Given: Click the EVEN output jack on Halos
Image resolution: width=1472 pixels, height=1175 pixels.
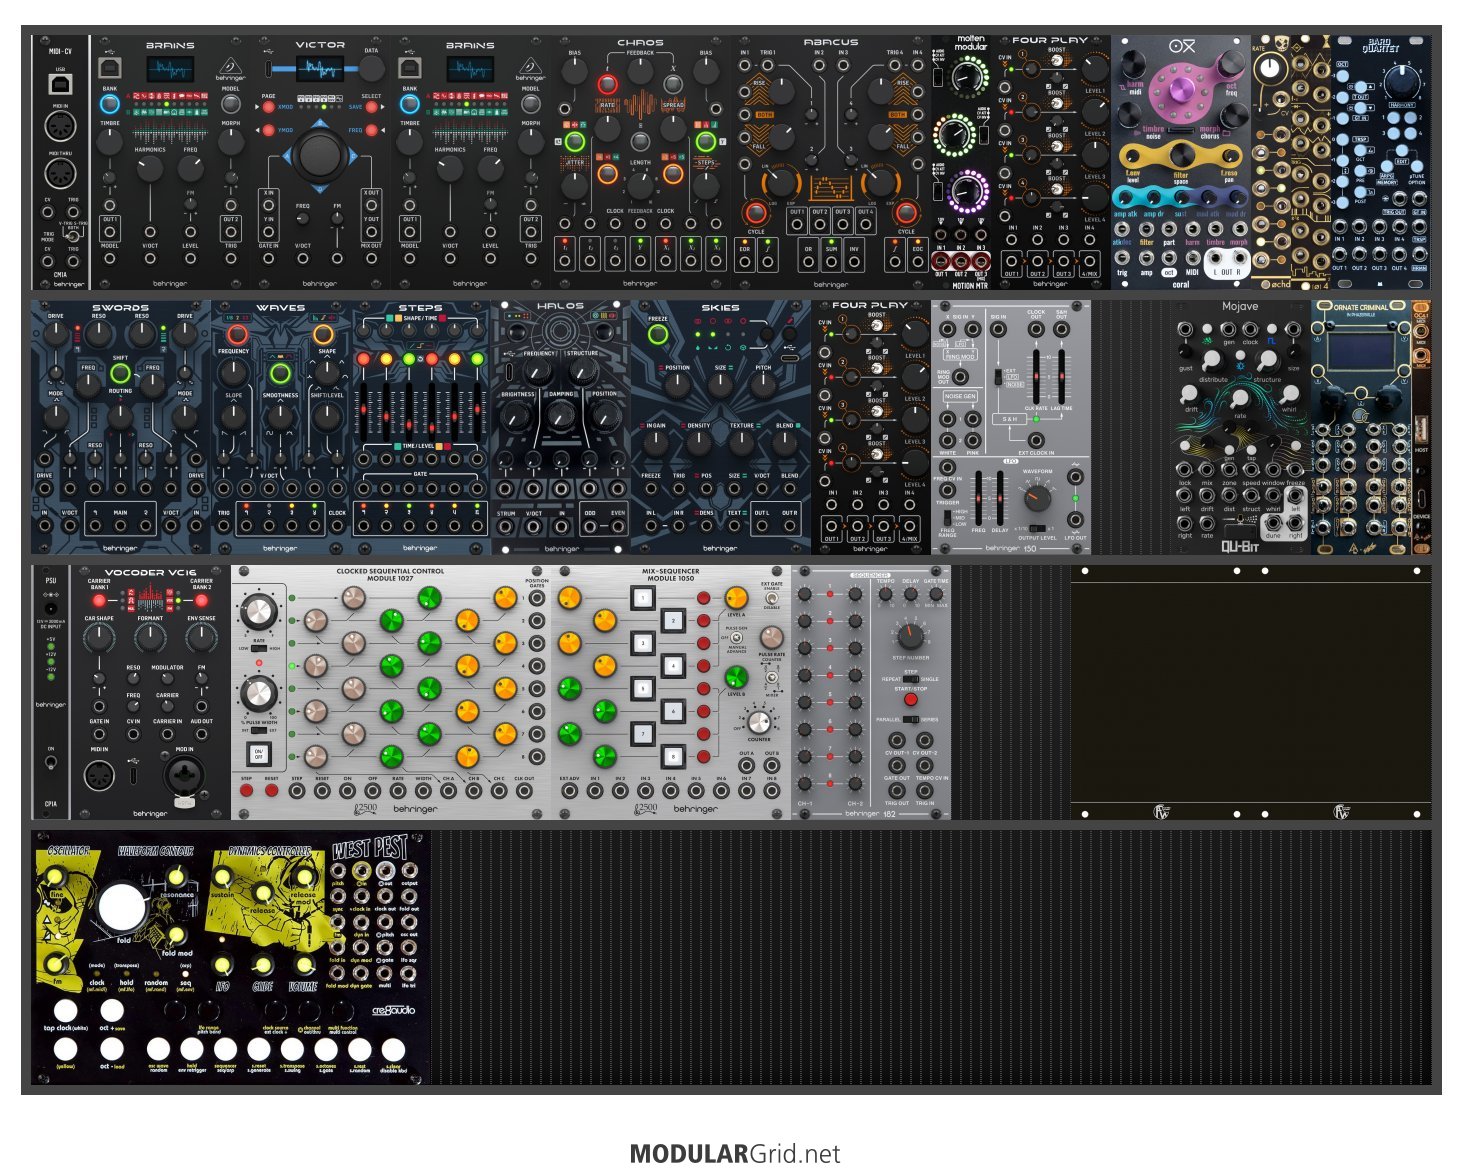Looking at the screenshot, I should (x=617, y=527).
